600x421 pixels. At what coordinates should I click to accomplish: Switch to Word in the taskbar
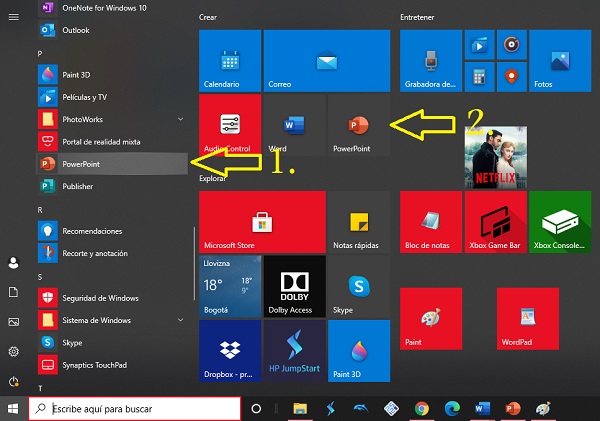pos(482,409)
